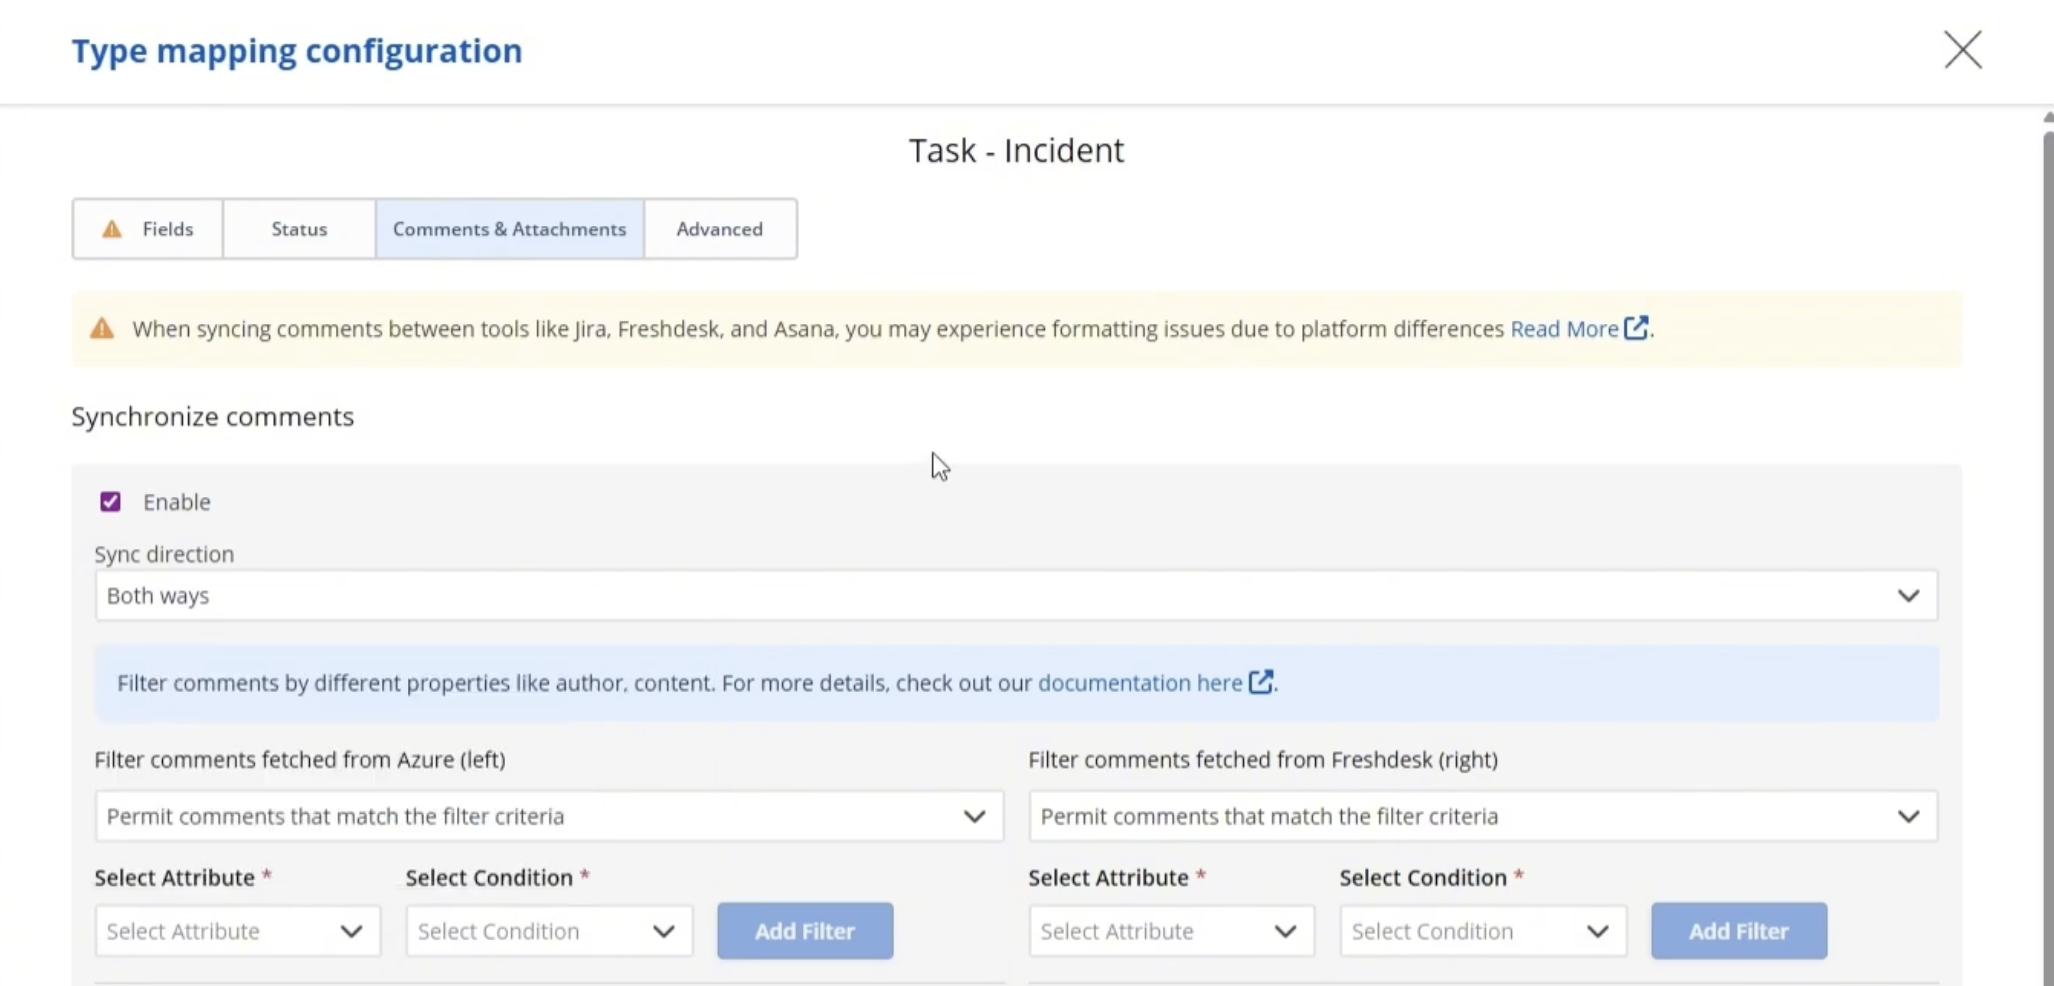Open the Sync direction dropdown
Screen dimensions: 2054x986
pos(1016,596)
